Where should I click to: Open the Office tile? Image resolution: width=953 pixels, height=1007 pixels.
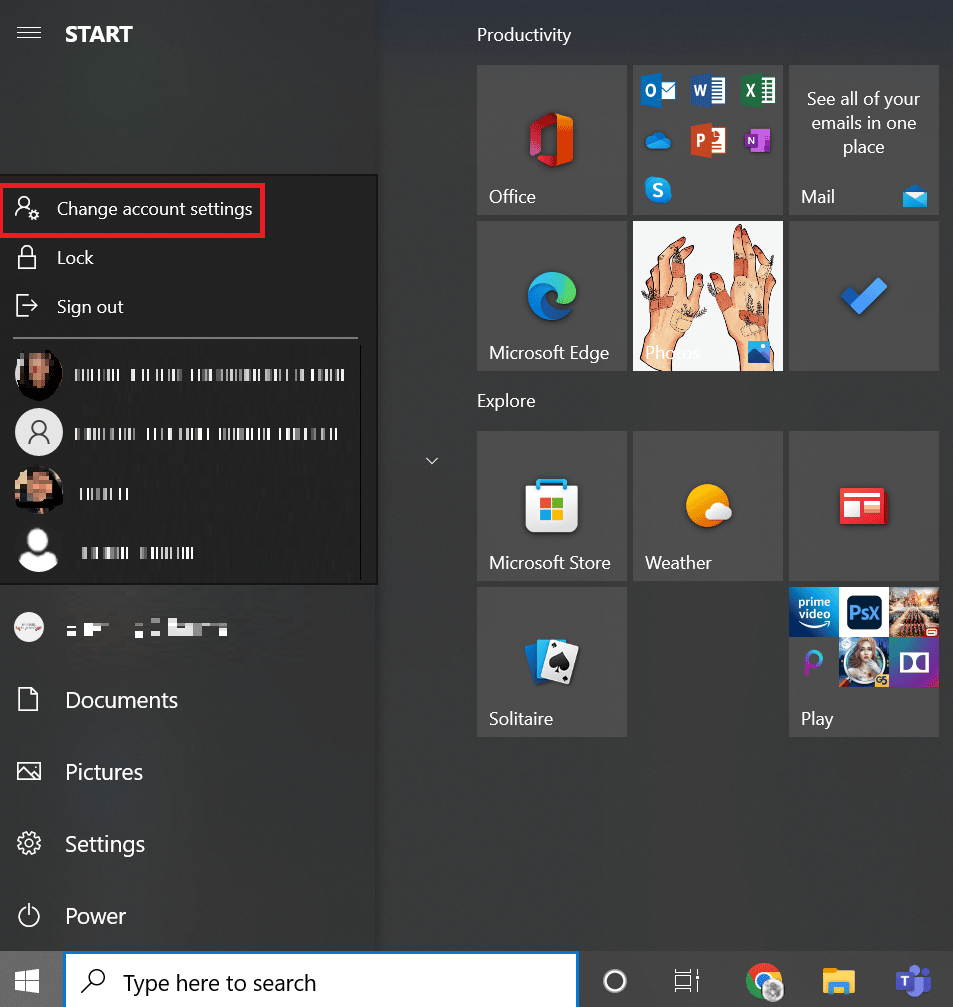point(552,140)
